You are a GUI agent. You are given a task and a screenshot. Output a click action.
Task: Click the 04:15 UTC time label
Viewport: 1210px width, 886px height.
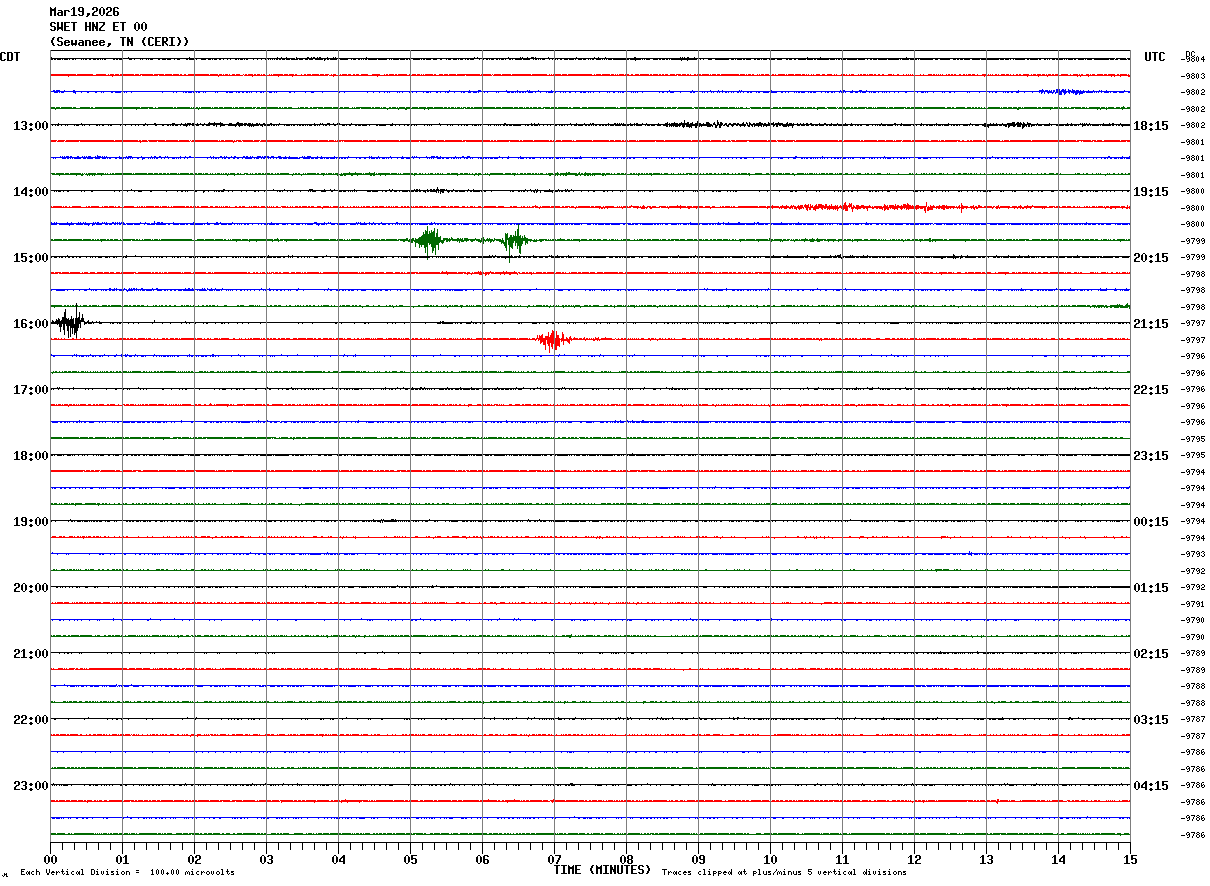tap(1150, 786)
